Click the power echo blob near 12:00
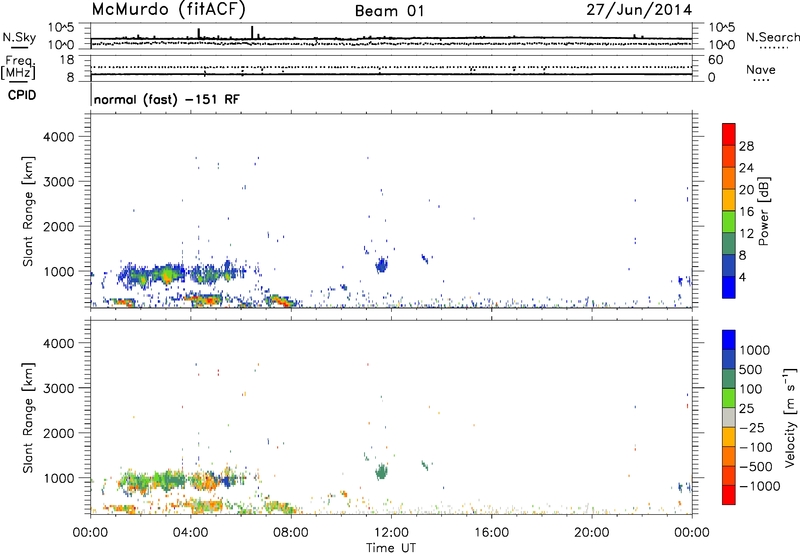The image size is (800, 554). (381, 265)
